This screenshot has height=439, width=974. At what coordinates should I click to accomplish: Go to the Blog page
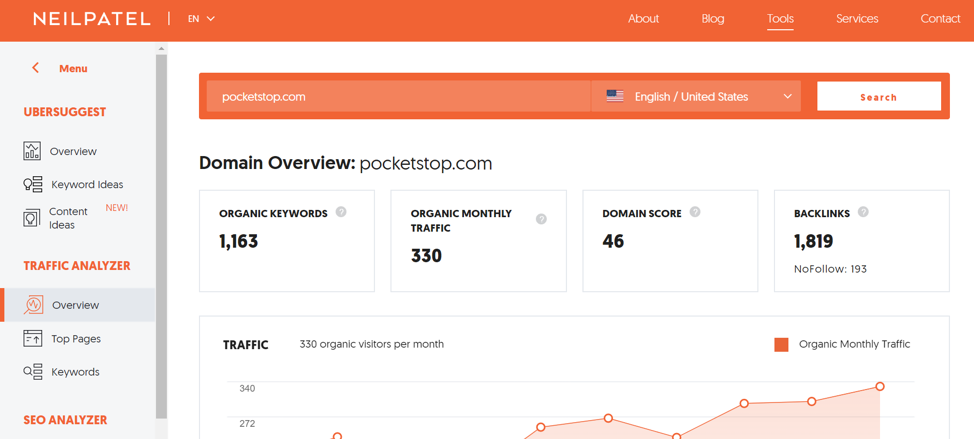[712, 19]
